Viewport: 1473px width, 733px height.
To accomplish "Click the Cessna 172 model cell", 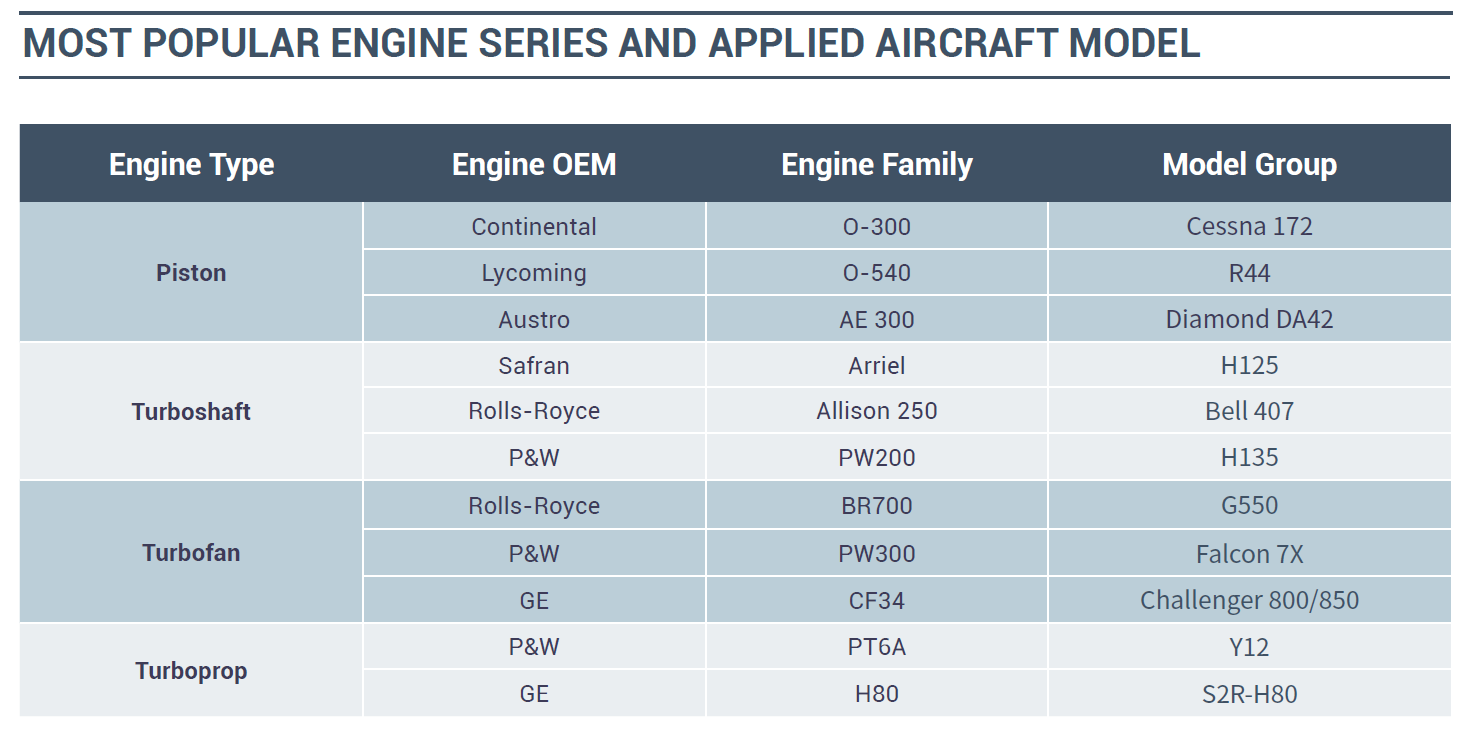I will pyautogui.click(x=1249, y=227).
